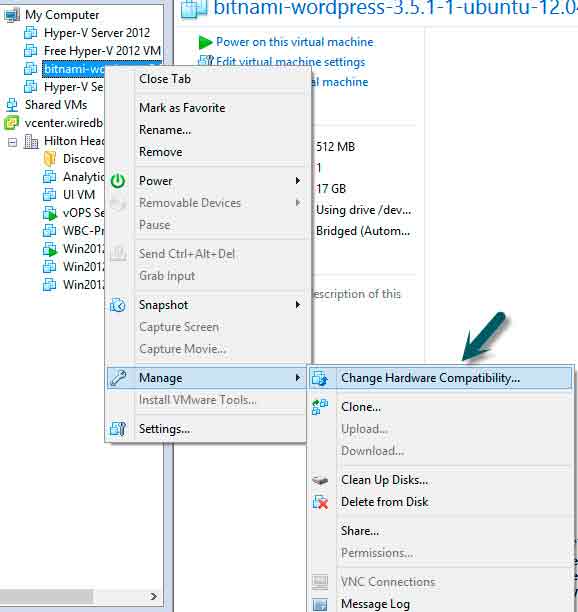This screenshot has width=578, height=612.
Task: Select Rename in the context menu
Action: (x=165, y=130)
